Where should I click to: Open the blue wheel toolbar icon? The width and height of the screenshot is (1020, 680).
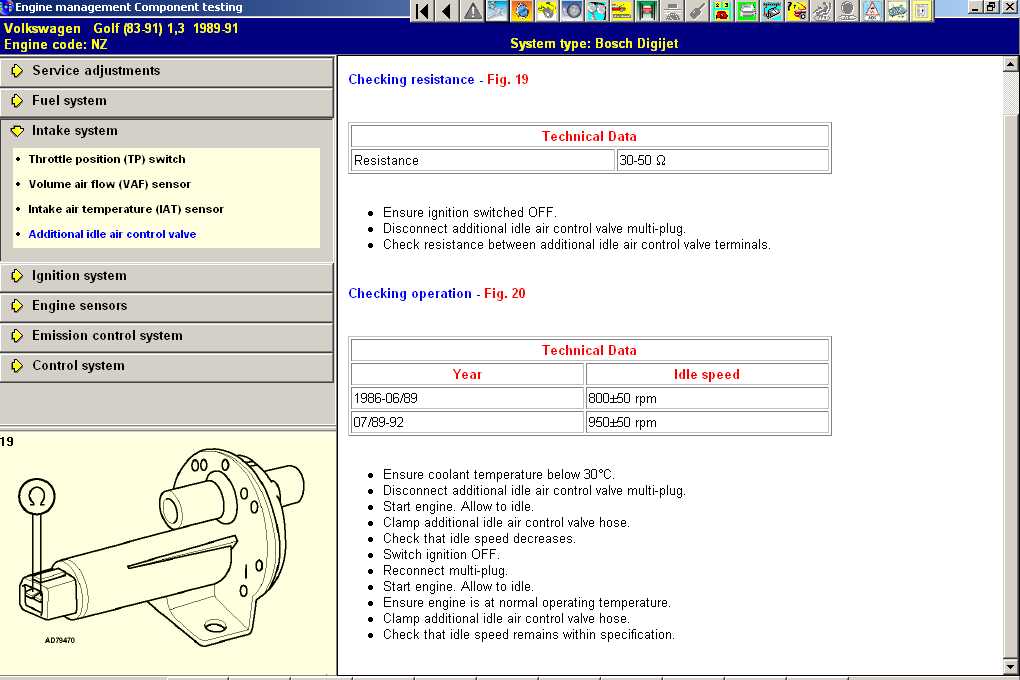tap(572, 10)
